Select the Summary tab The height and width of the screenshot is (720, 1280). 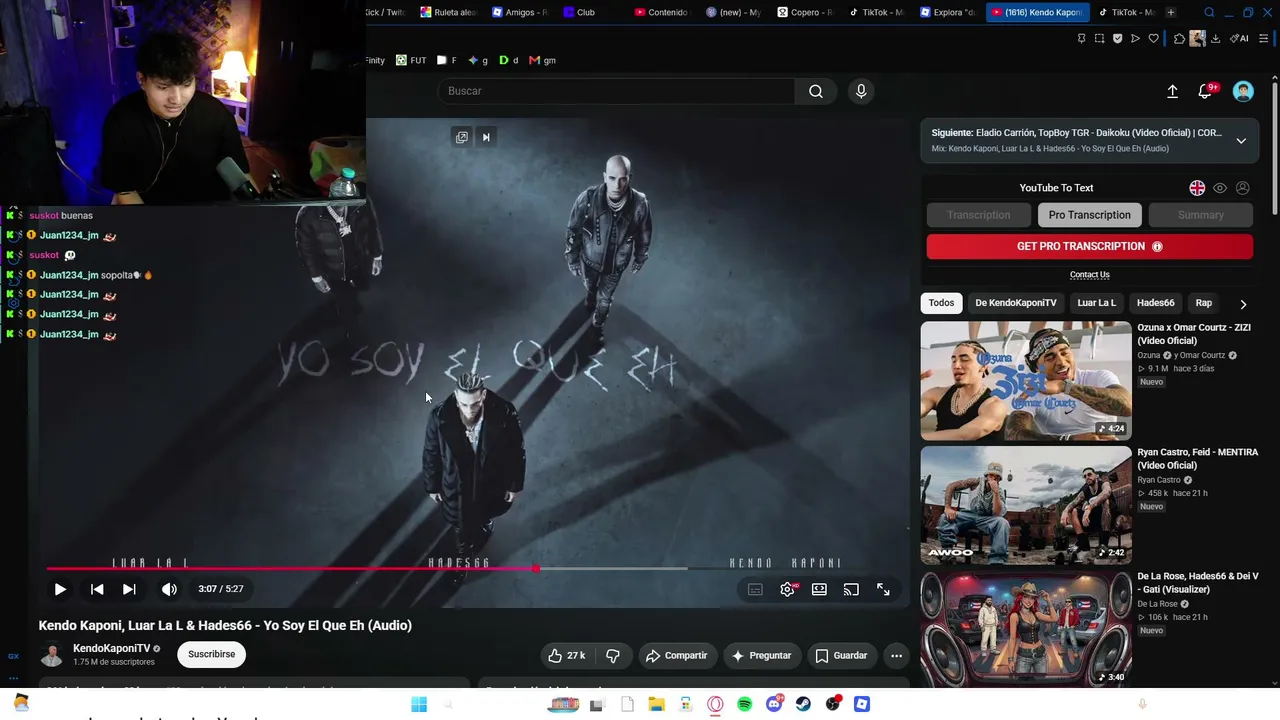1201,215
